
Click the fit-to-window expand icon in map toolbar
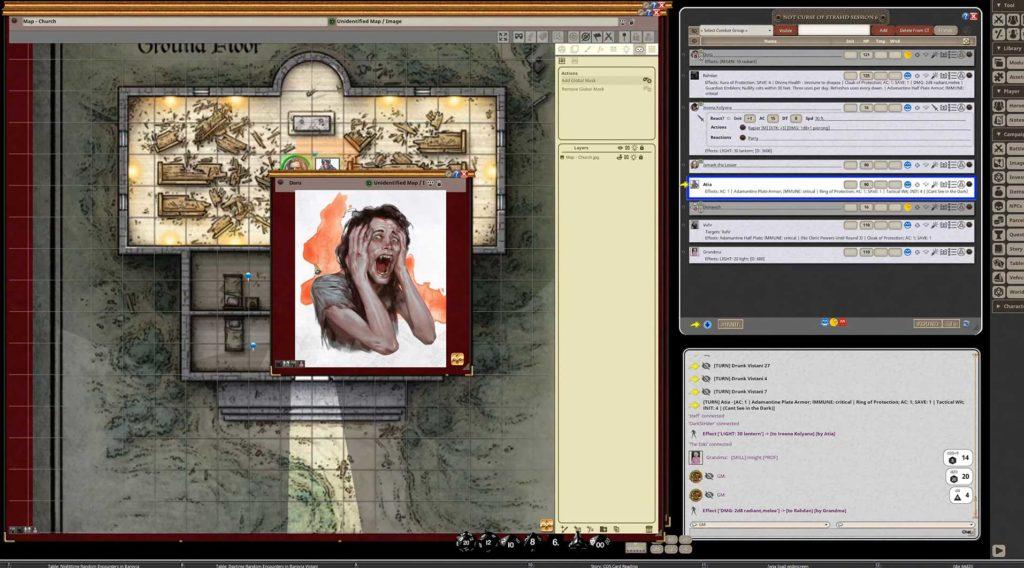tap(503, 37)
